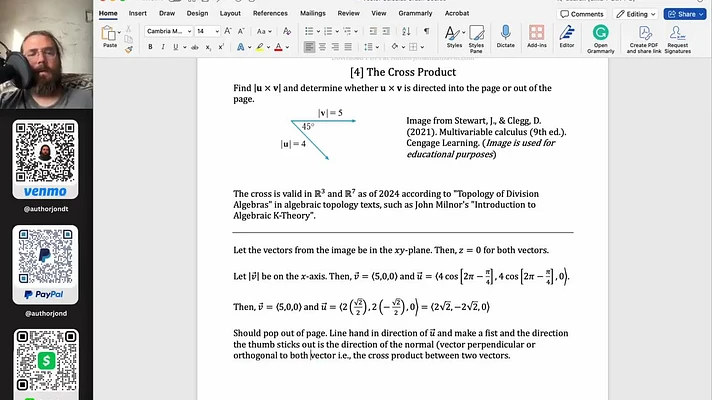The width and height of the screenshot is (712, 400).
Task: Click the Cut scissors icon
Action: (x=129, y=29)
